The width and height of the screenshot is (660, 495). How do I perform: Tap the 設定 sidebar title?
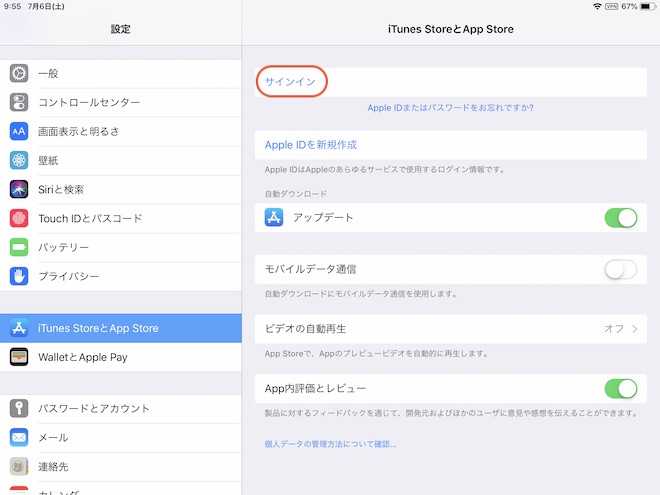point(121,29)
